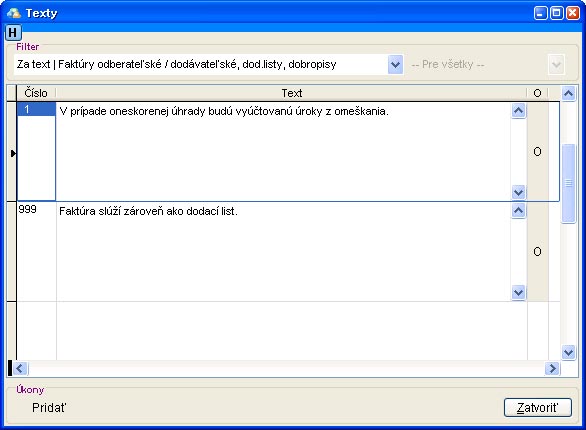Viewport: 586px width, 430px height.
Task: Click the O column header
Action: pyautogui.click(x=537, y=93)
